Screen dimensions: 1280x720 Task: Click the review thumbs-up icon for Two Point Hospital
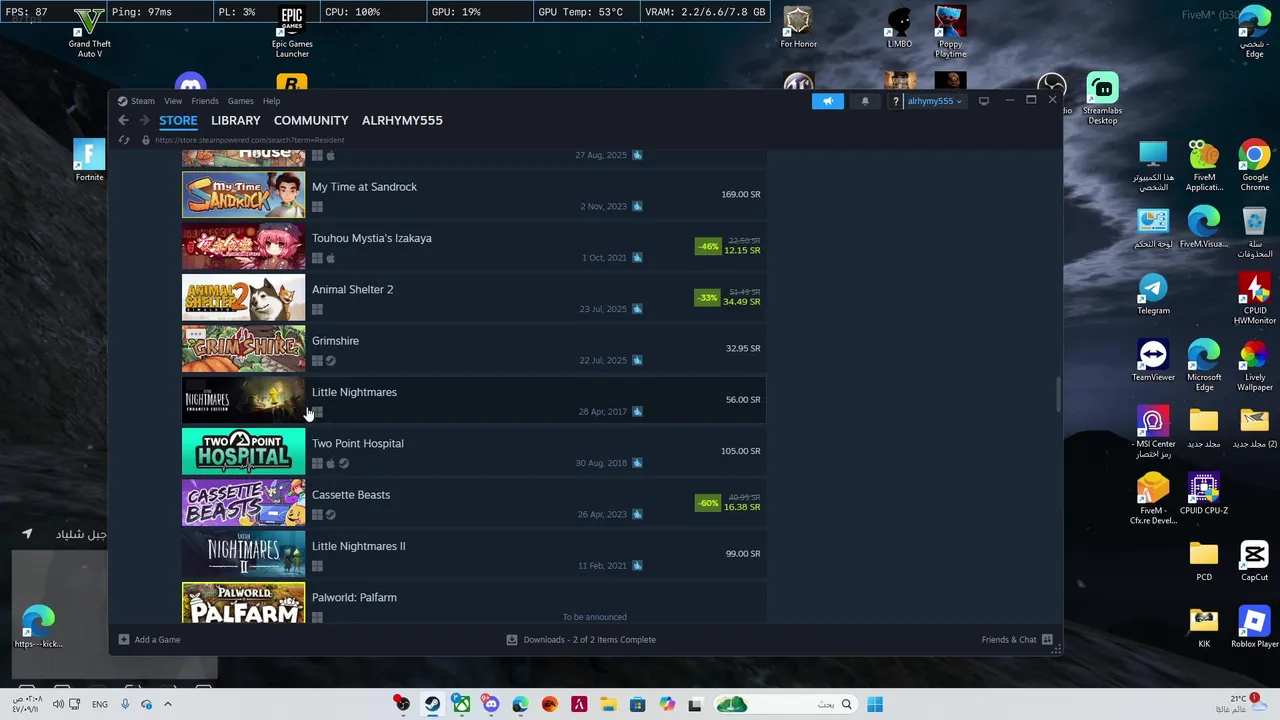pyautogui.click(x=637, y=463)
